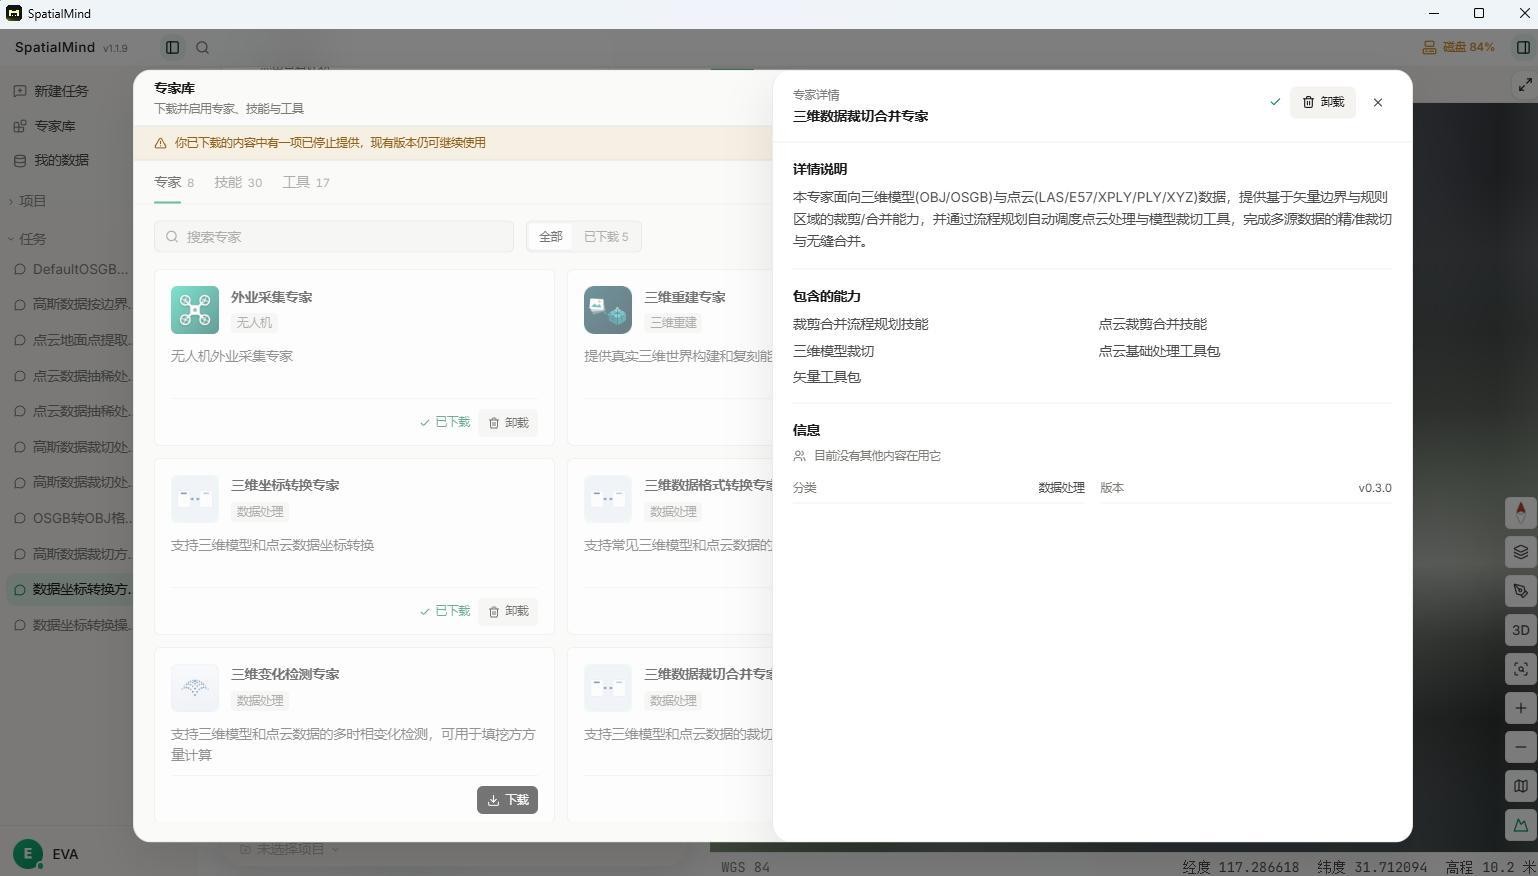1538x876 pixels.
Task: Switch to the 技能 30 tab
Action: [238, 182]
